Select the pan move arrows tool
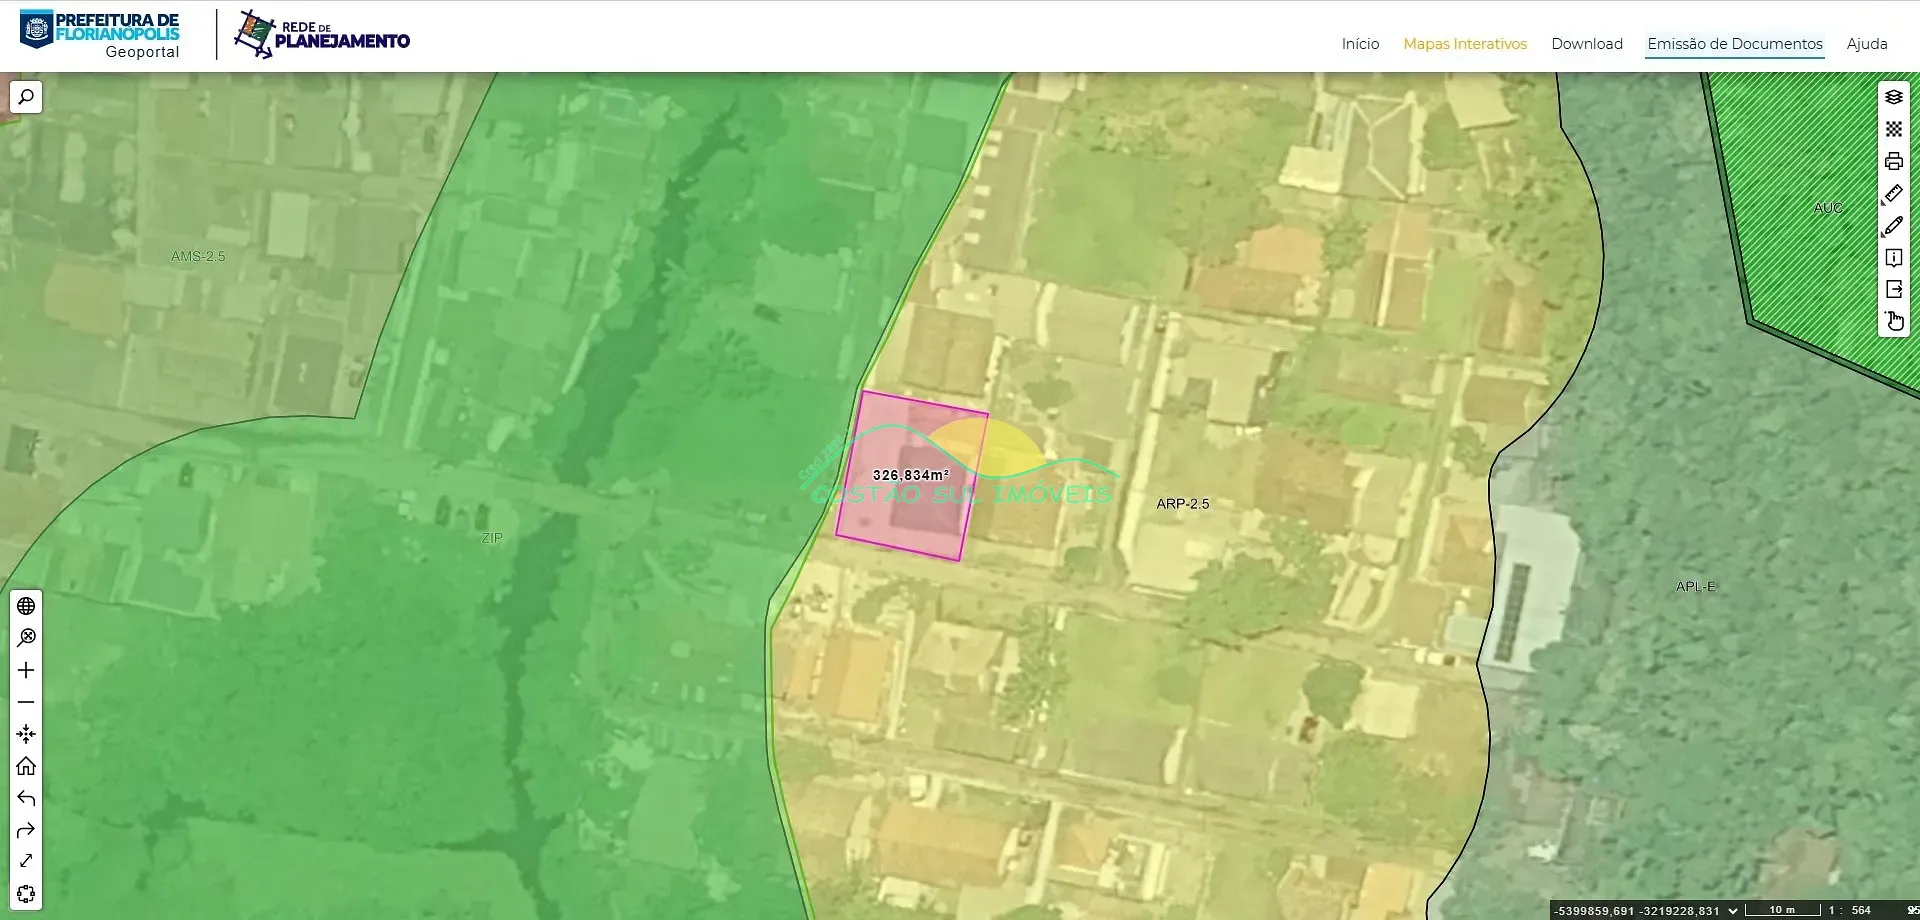This screenshot has width=1920, height=920. [26, 734]
